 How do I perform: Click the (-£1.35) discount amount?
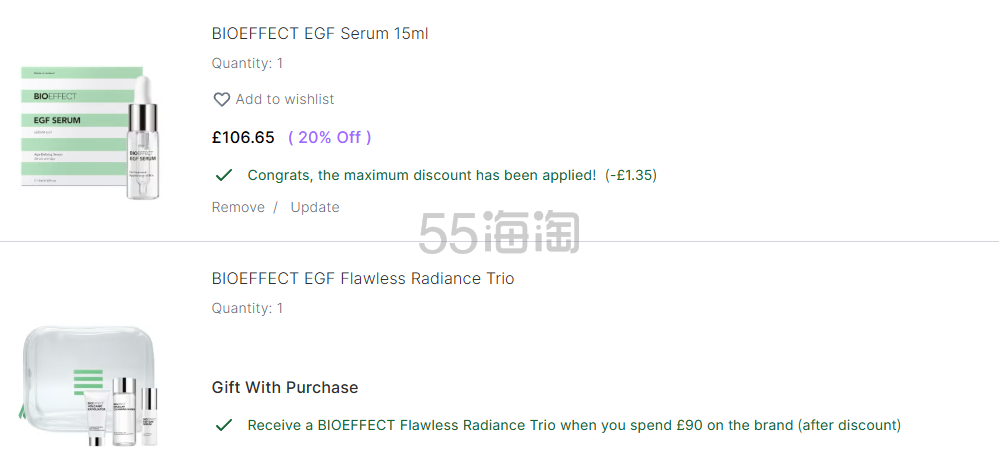pyautogui.click(x=631, y=175)
